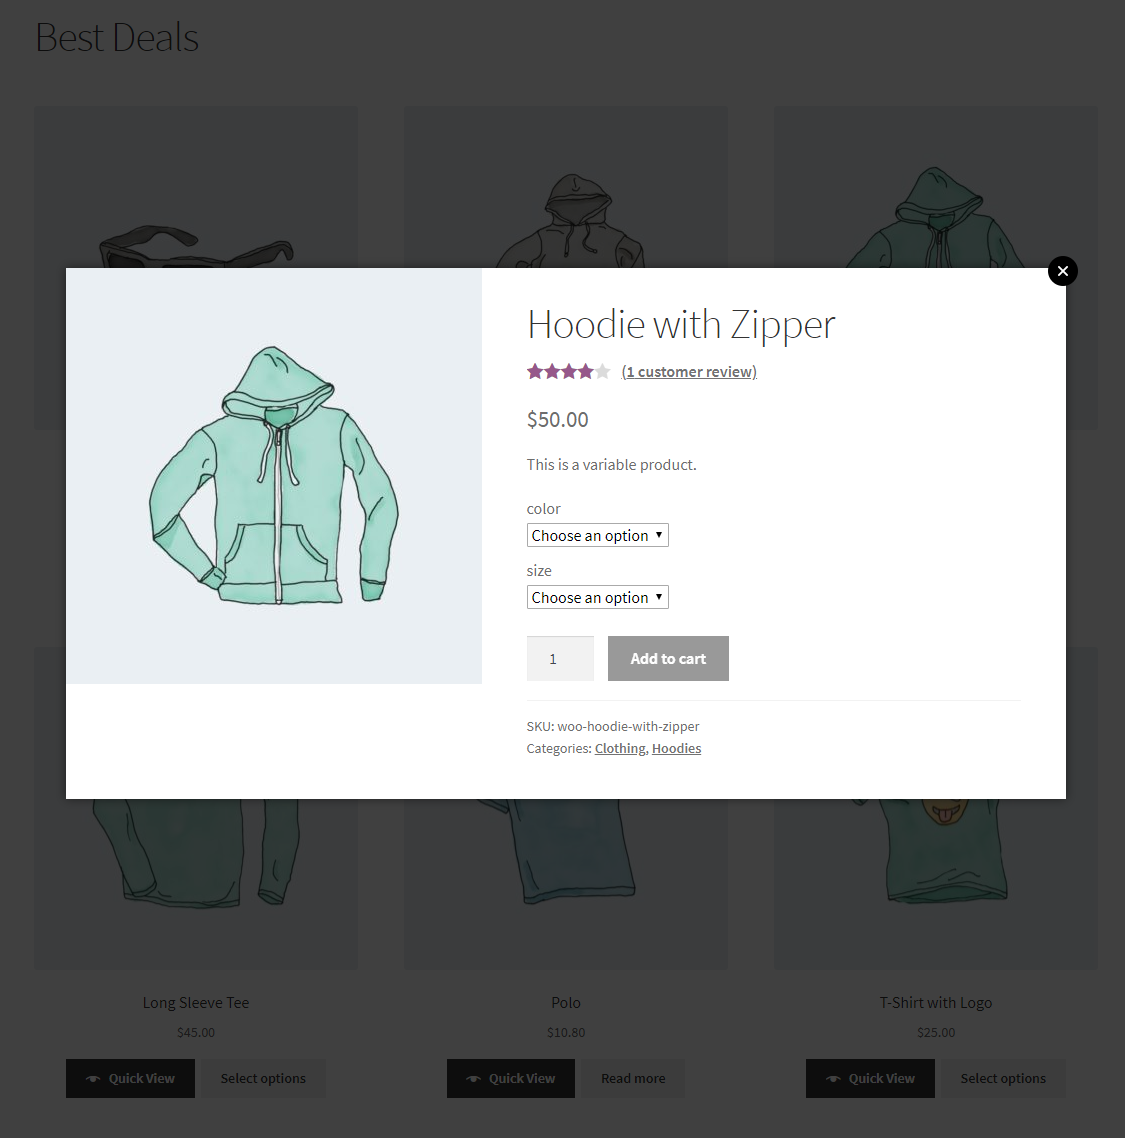Image resolution: width=1125 pixels, height=1138 pixels.
Task: Click Read more under Polo
Action: coord(632,1078)
